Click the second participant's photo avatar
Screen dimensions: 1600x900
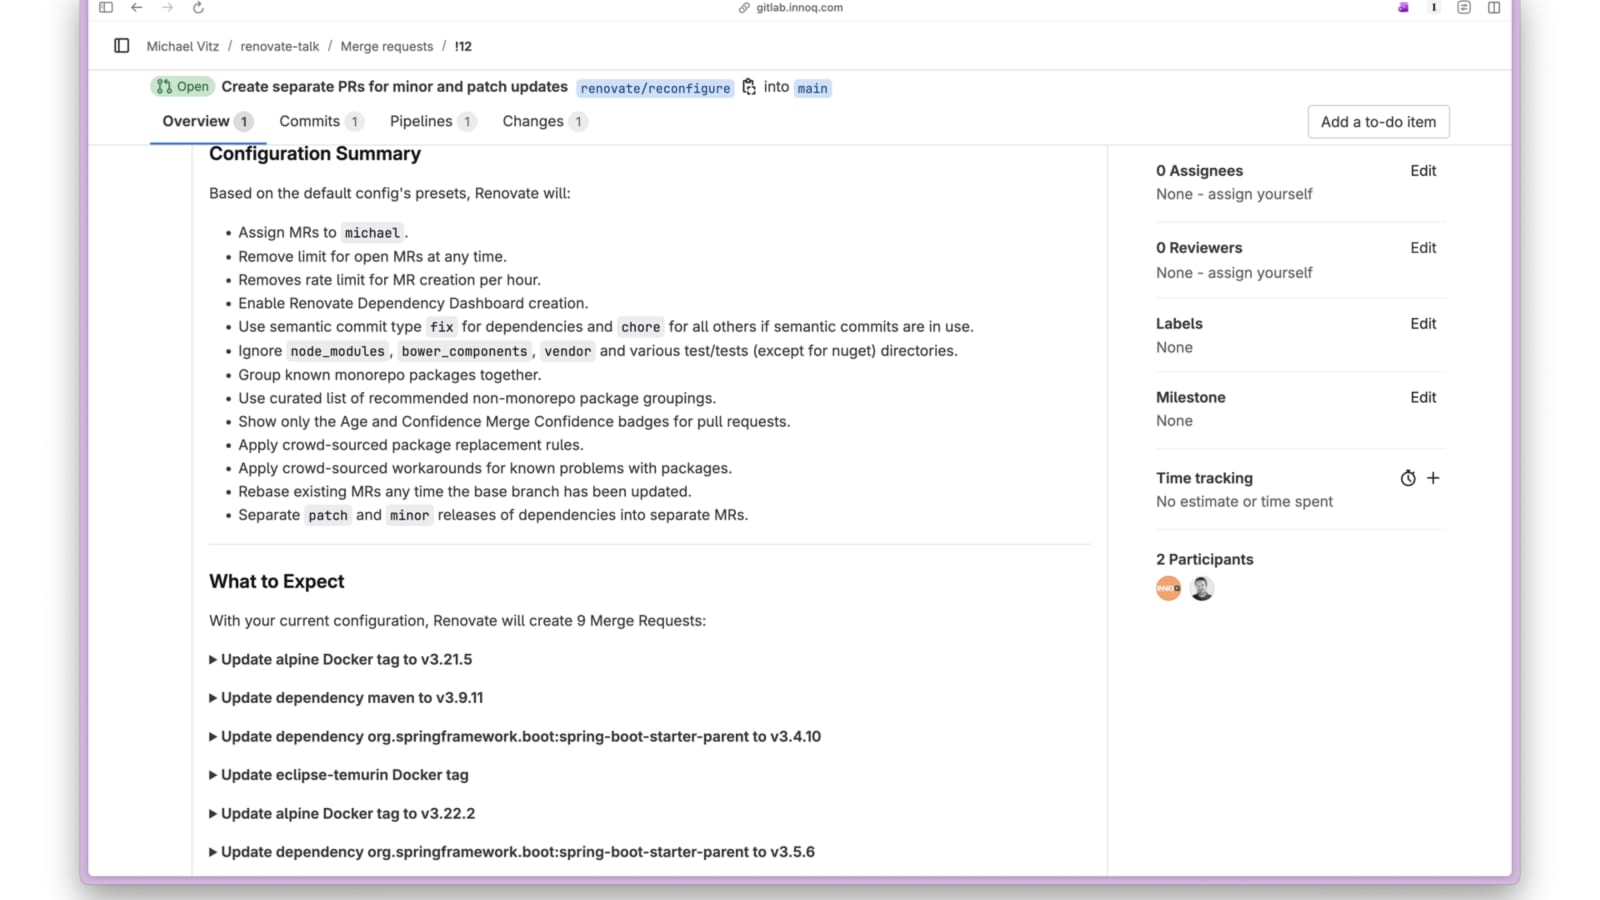coord(1202,588)
